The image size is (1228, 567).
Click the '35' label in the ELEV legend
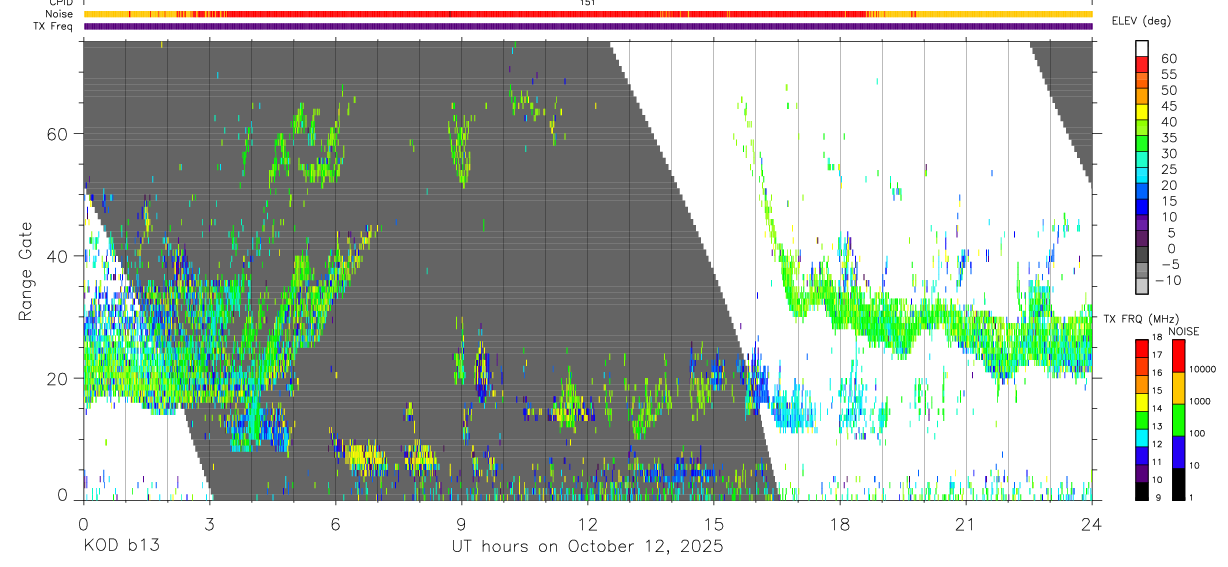tap(1169, 137)
